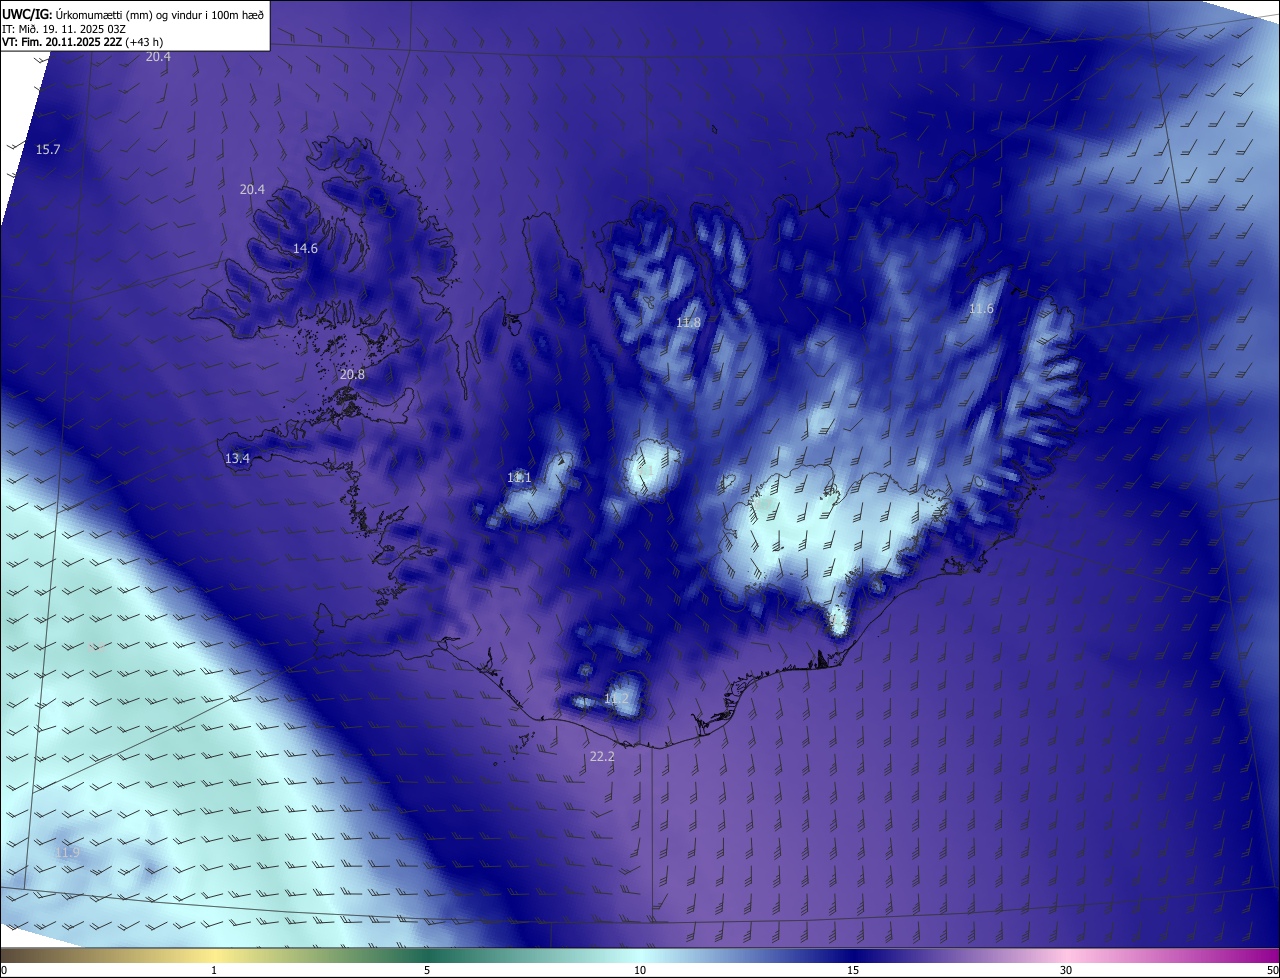Click the 11.8 value in north Iceland
Viewport: 1280px width, 978px height.
[x=688, y=323]
